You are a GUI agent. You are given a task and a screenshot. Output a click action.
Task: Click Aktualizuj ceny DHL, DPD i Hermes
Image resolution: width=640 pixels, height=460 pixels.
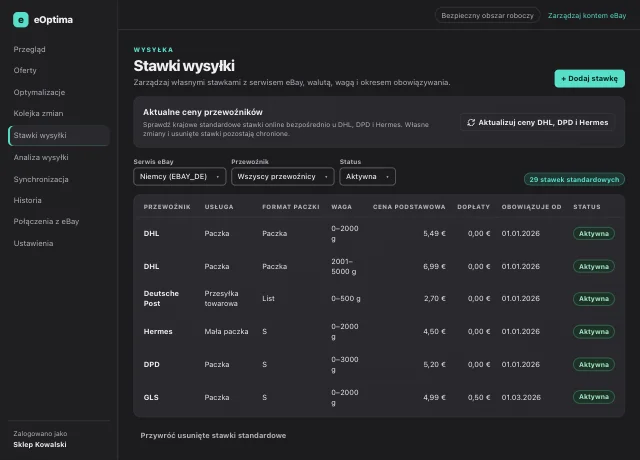pos(538,122)
